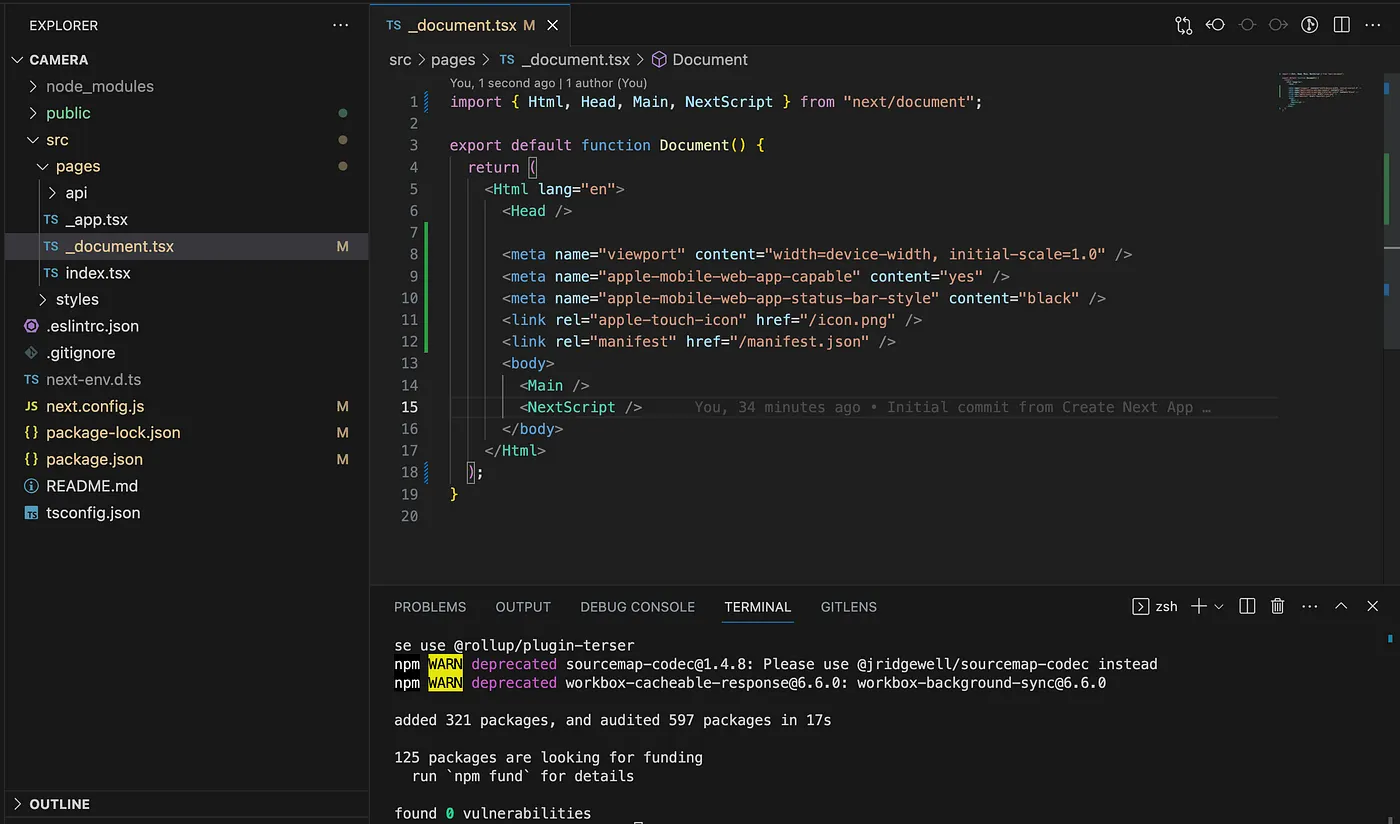Open the GITLENS panel tab
This screenshot has height=824, width=1400.
tap(848, 607)
